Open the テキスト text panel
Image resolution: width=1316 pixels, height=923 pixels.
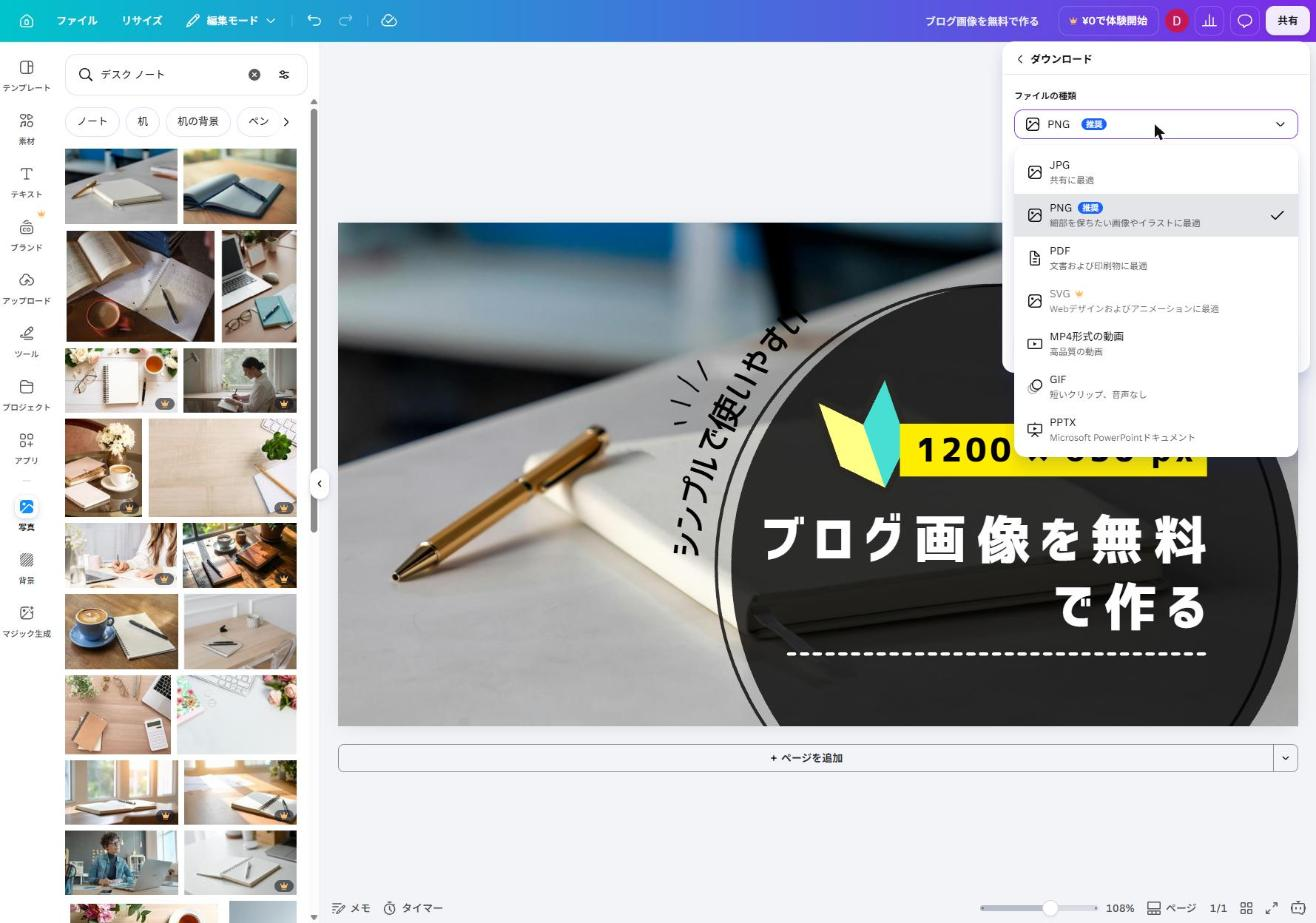pyautogui.click(x=26, y=182)
